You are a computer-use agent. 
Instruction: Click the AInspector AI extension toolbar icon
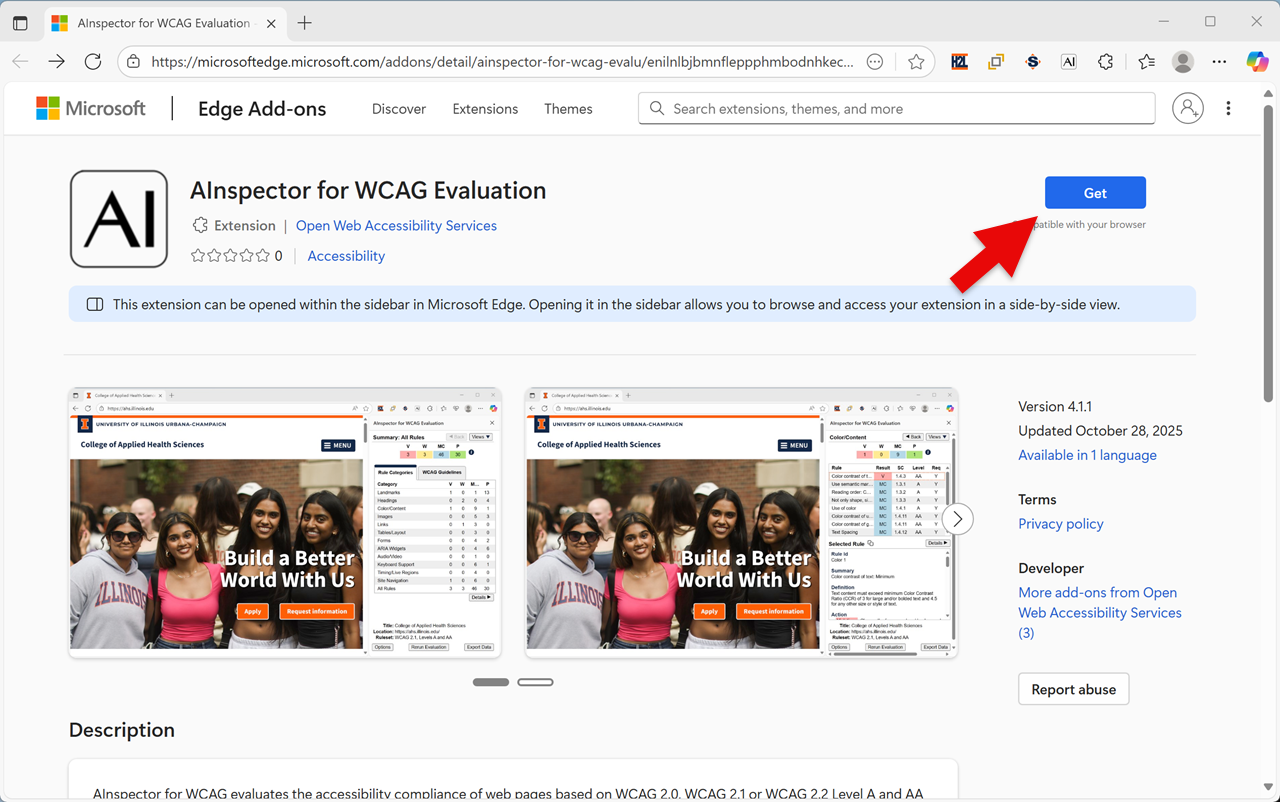(x=1069, y=62)
